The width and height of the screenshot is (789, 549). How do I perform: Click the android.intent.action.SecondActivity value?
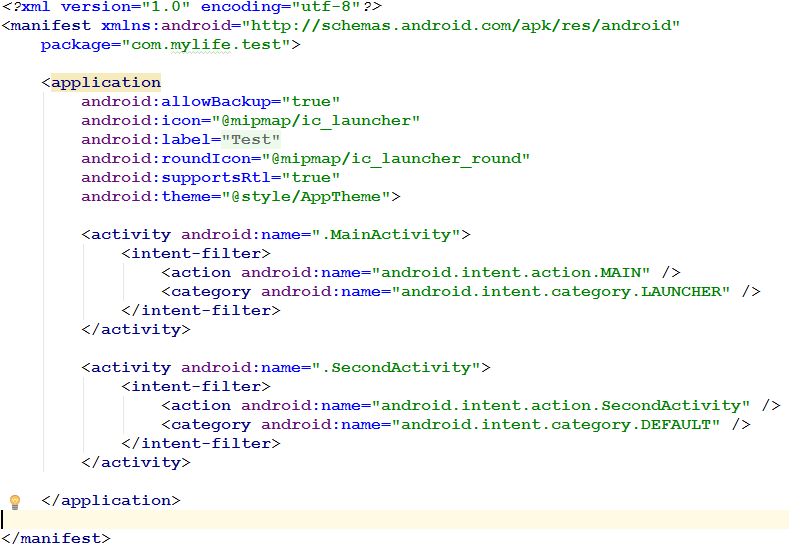coord(561,406)
